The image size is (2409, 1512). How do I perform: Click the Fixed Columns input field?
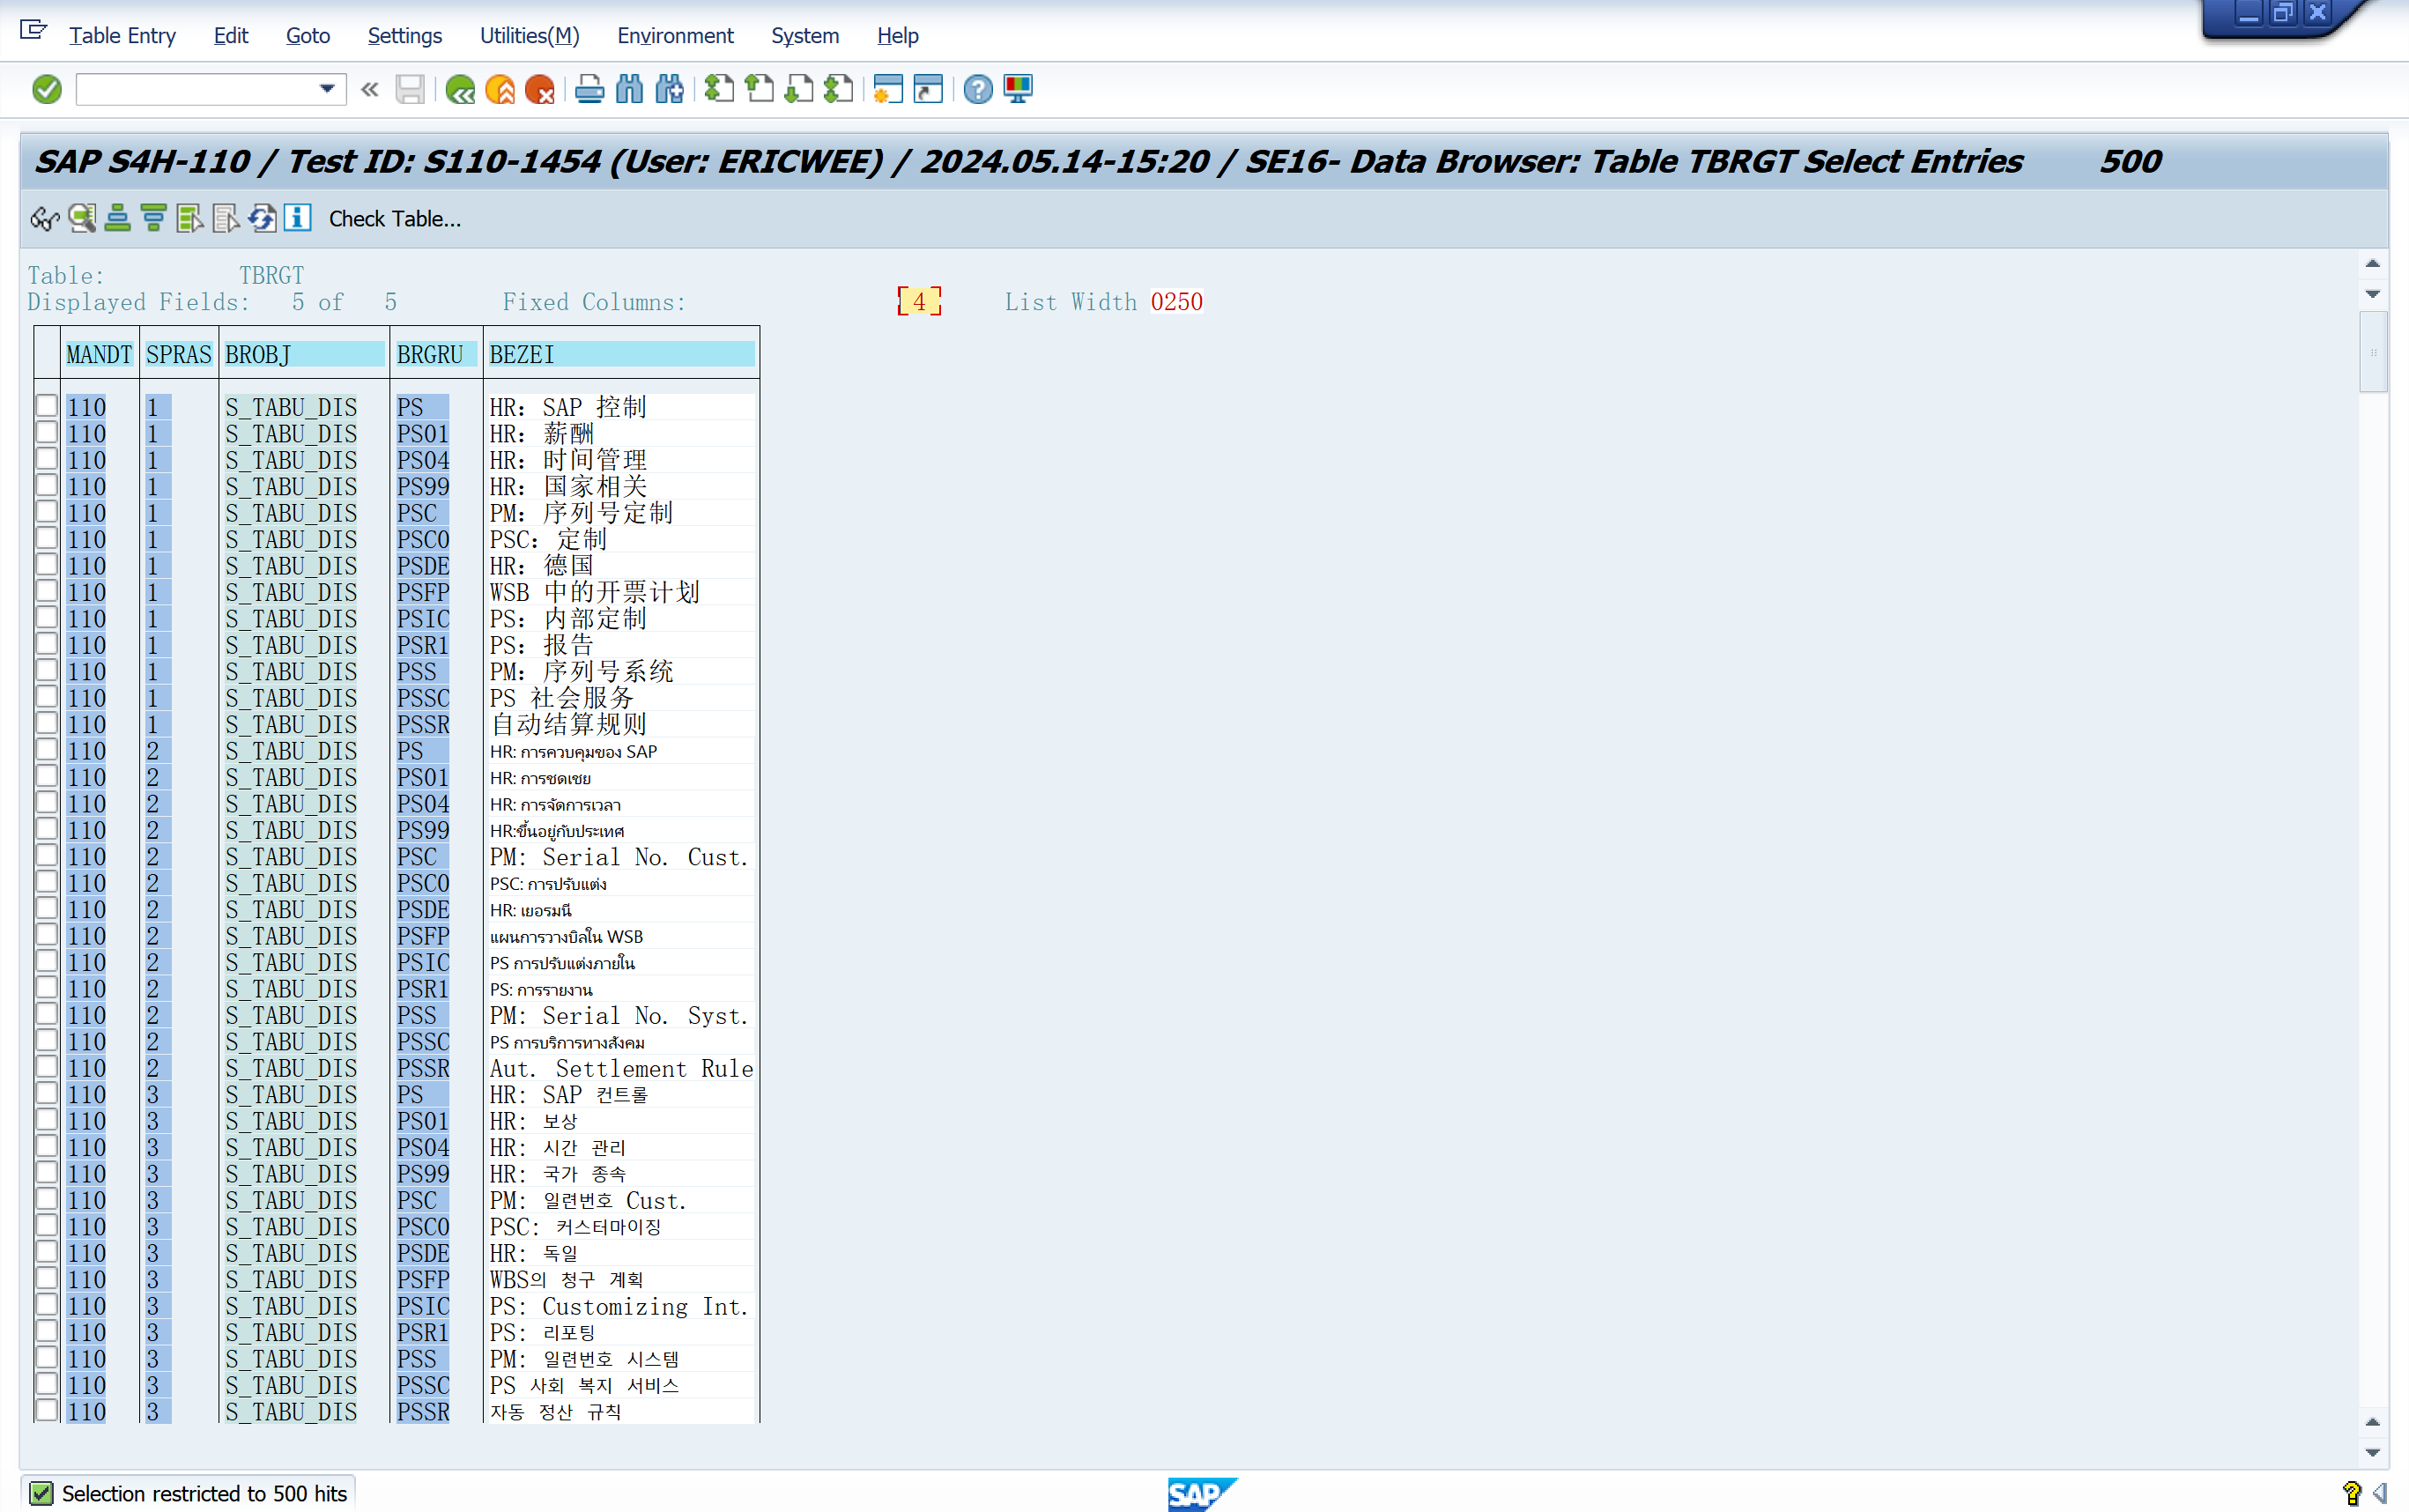pyautogui.click(x=919, y=302)
